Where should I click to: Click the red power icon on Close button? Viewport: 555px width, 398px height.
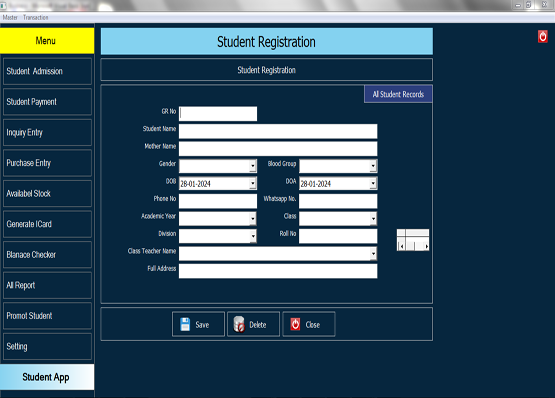(295, 324)
